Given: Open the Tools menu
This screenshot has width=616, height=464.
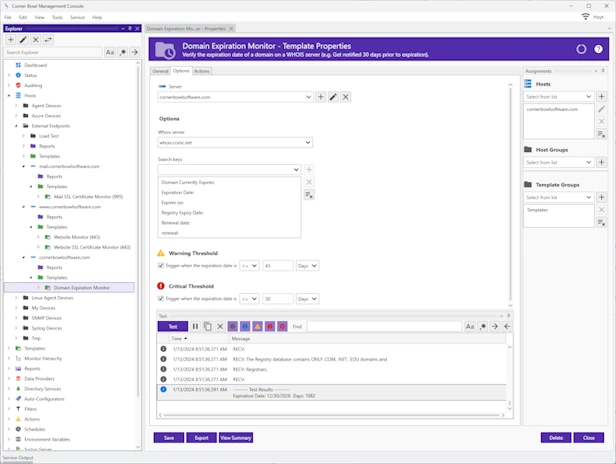Looking at the screenshot, I should tap(56, 17).
